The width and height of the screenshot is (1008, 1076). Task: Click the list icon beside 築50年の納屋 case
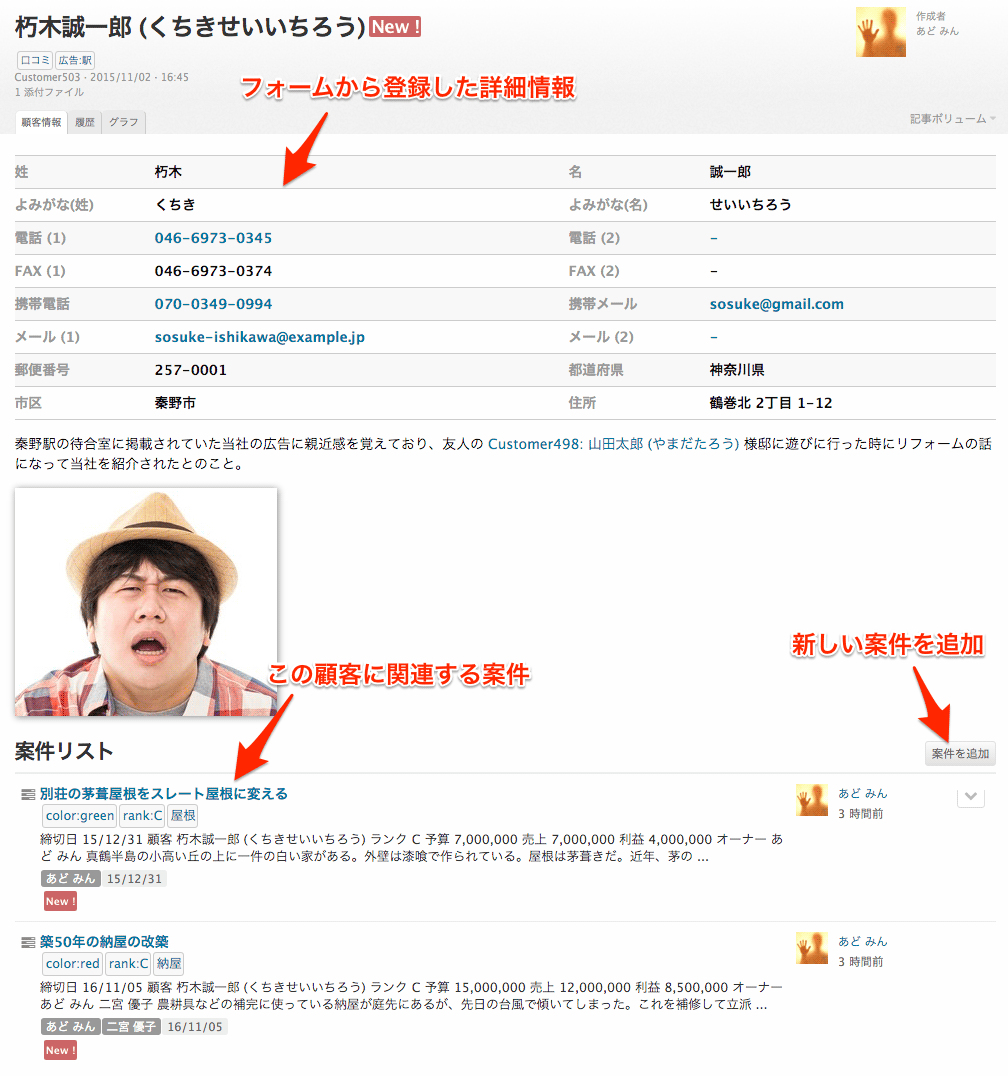[28, 943]
